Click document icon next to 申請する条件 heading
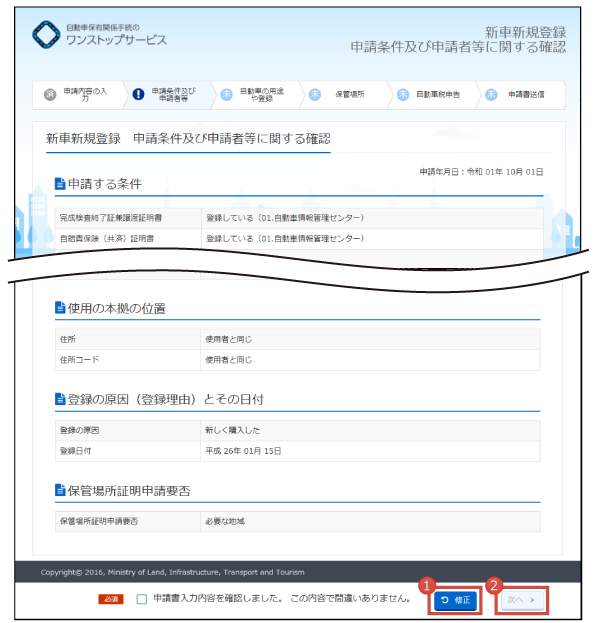Viewport: 595px width, 623px height. coord(60,184)
